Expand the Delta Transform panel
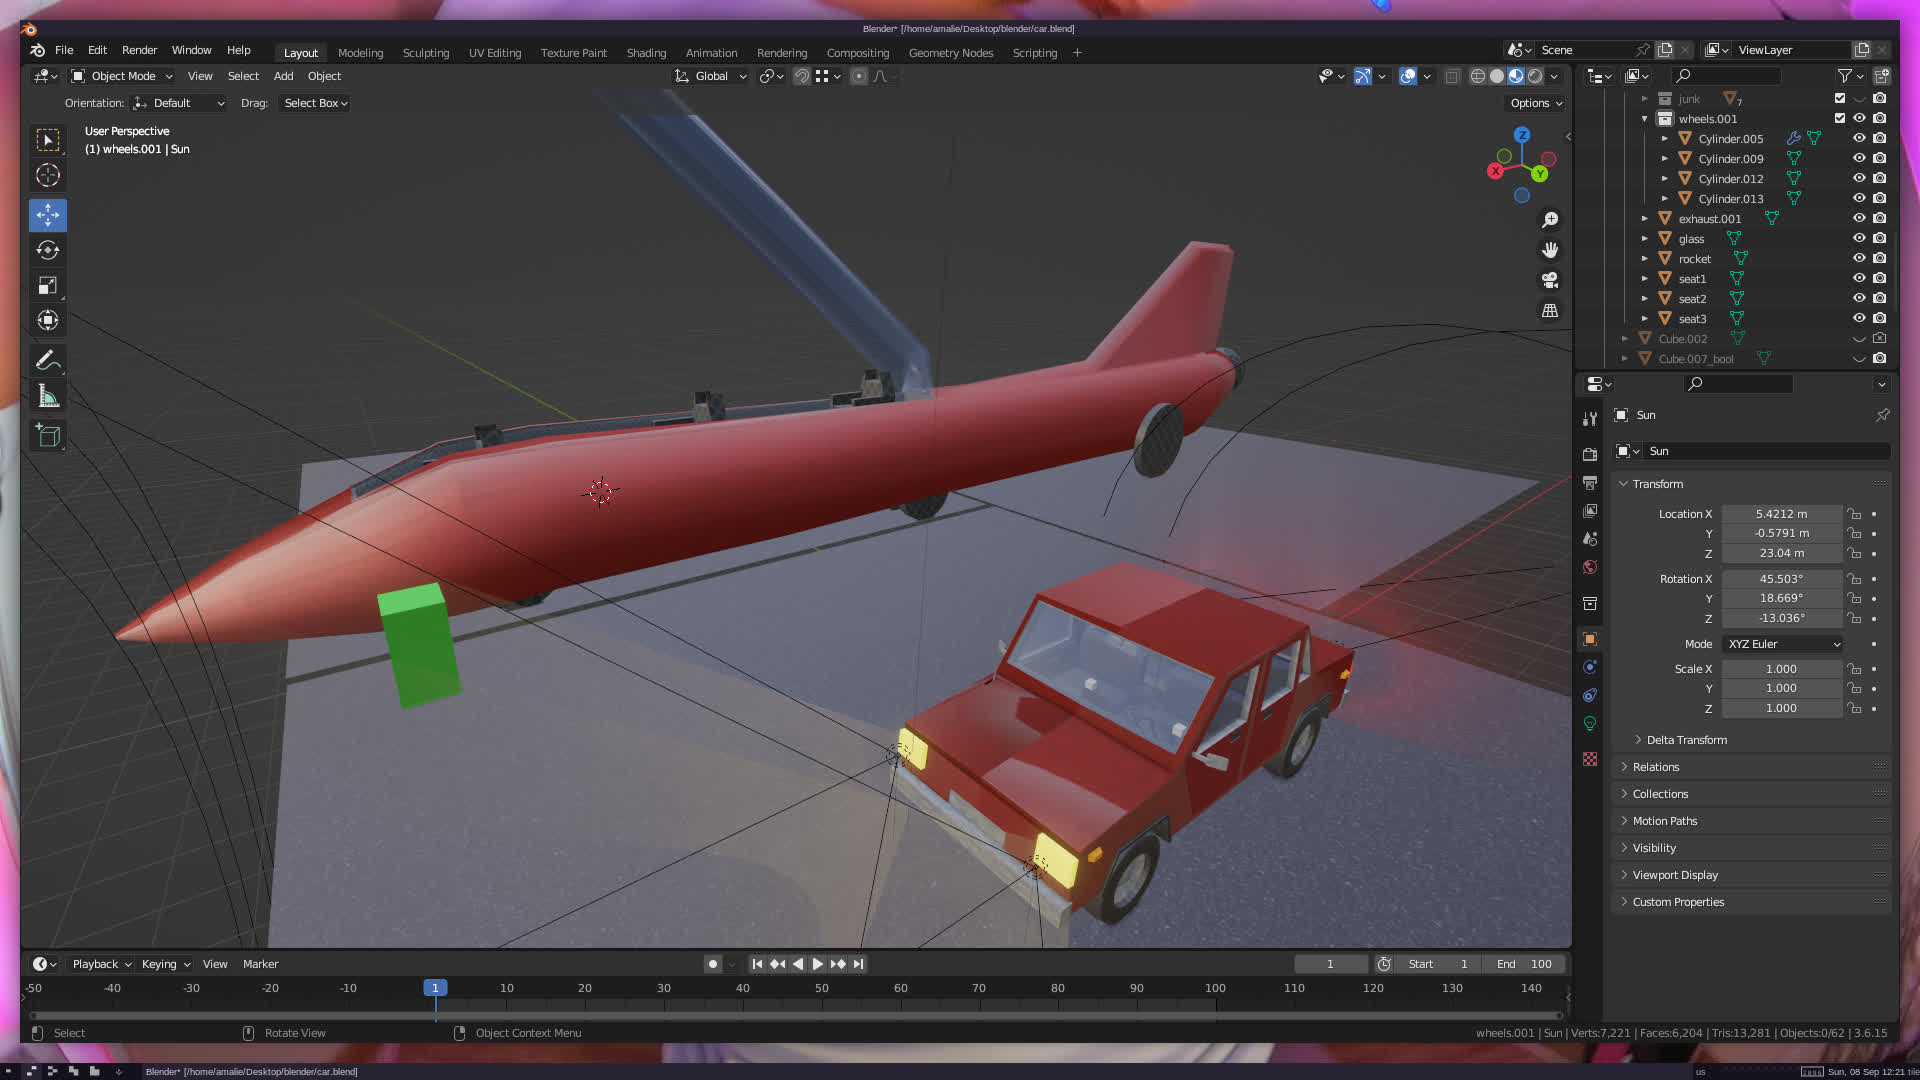 [1686, 740]
